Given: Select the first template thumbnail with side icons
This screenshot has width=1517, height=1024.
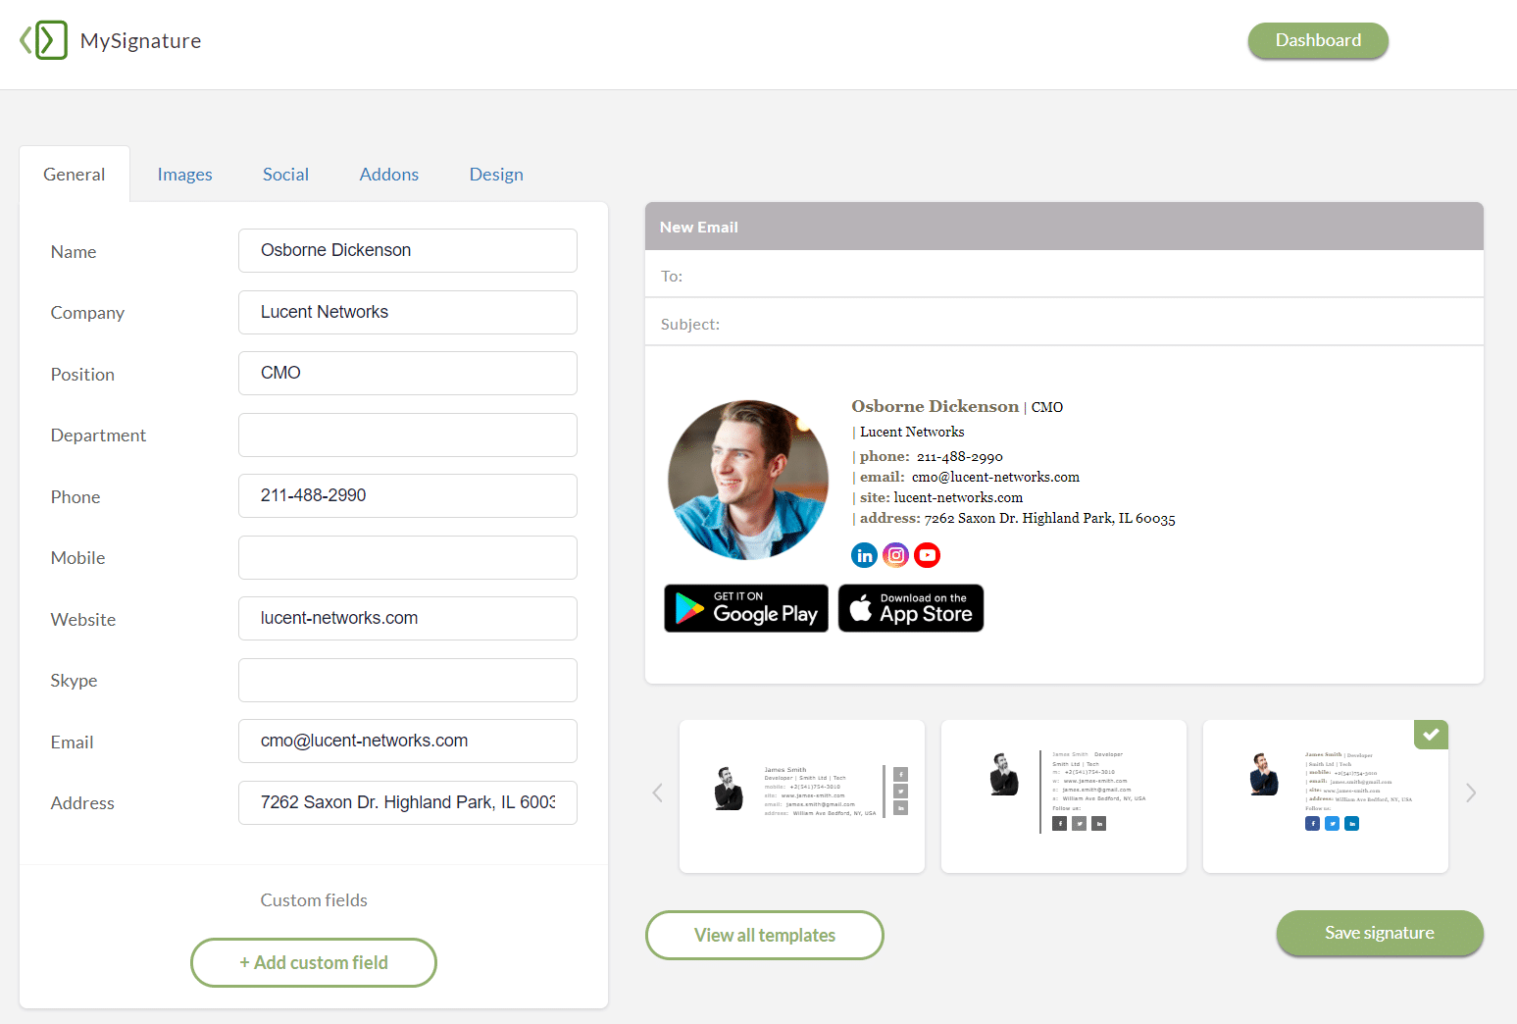Looking at the screenshot, I should 802,796.
